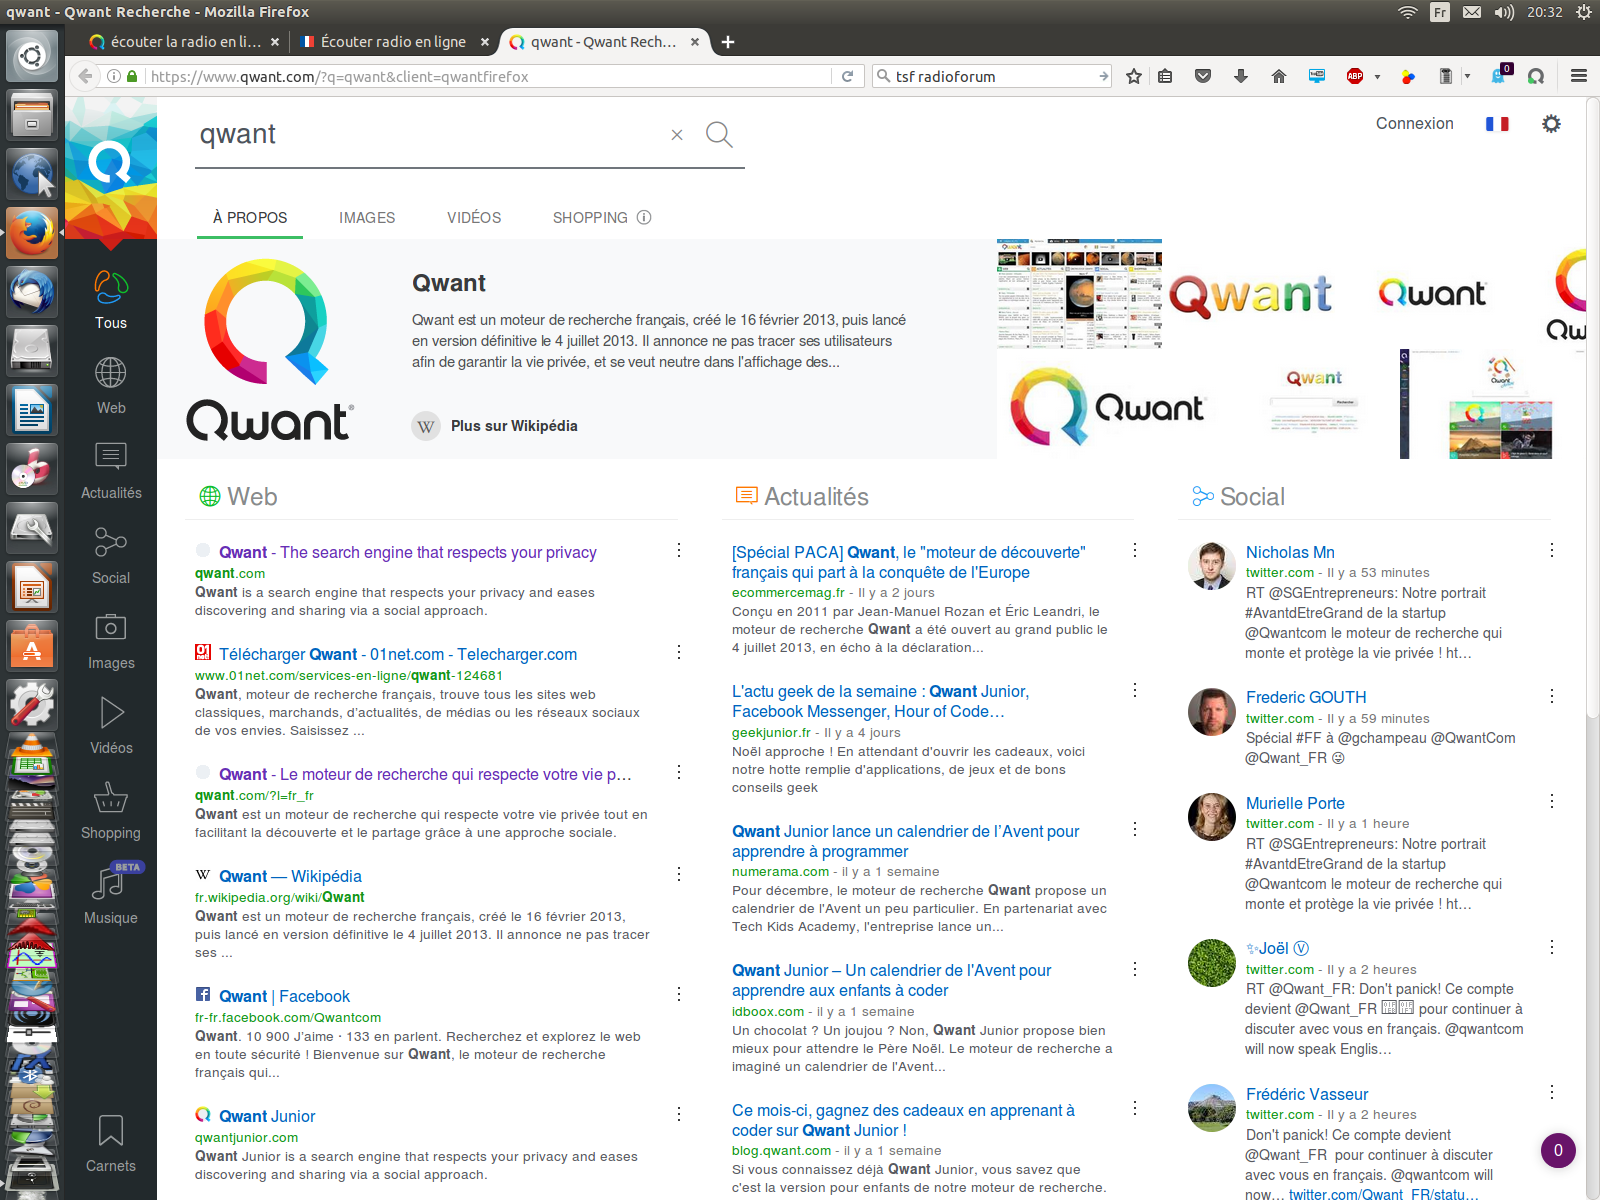Open keyboard layout Fr indicator
The height and width of the screenshot is (1200, 1600).
(1439, 12)
